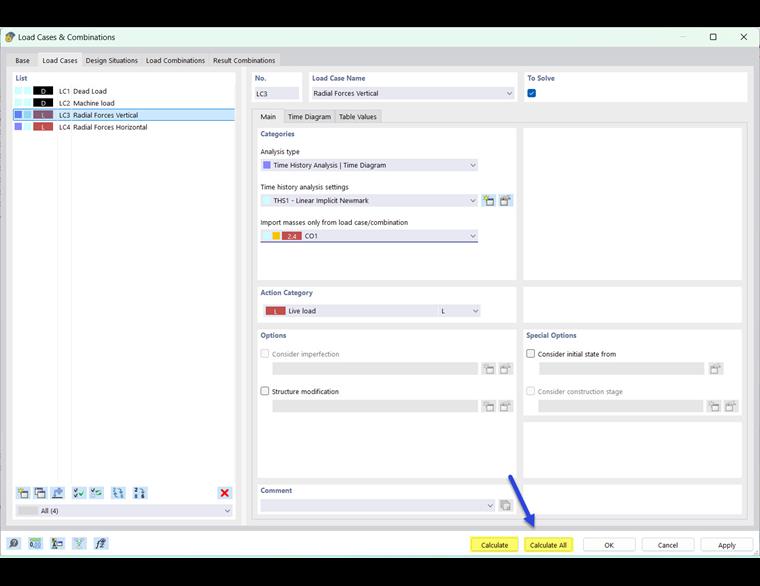Click edit icon beside initial state field
Screen dimensions: 760x586
pos(715,369)
